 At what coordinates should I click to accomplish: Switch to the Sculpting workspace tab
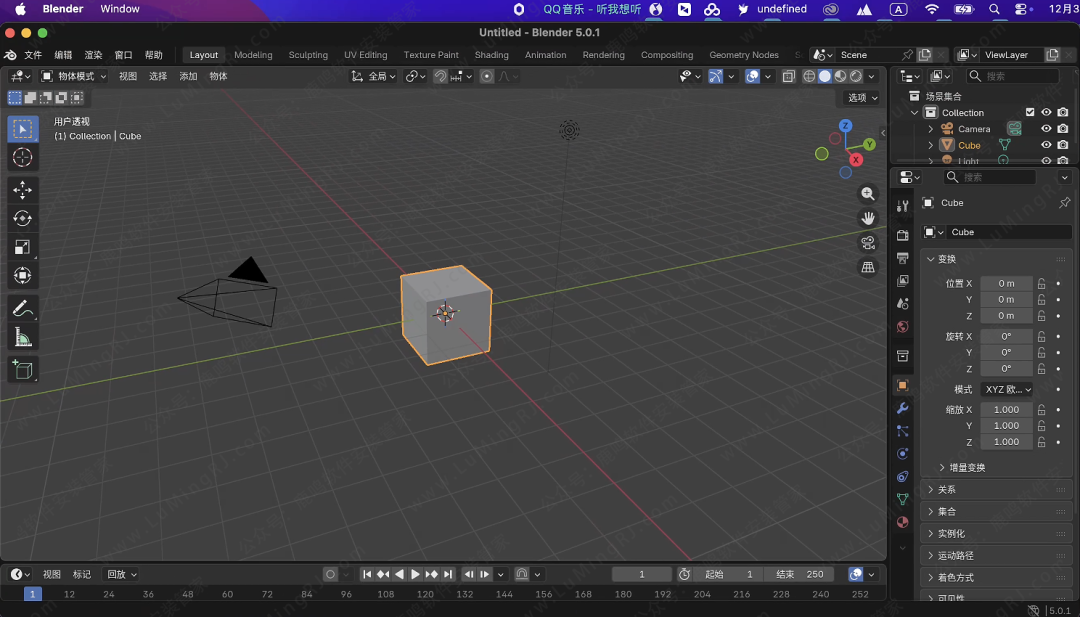(x=308, y=55)
